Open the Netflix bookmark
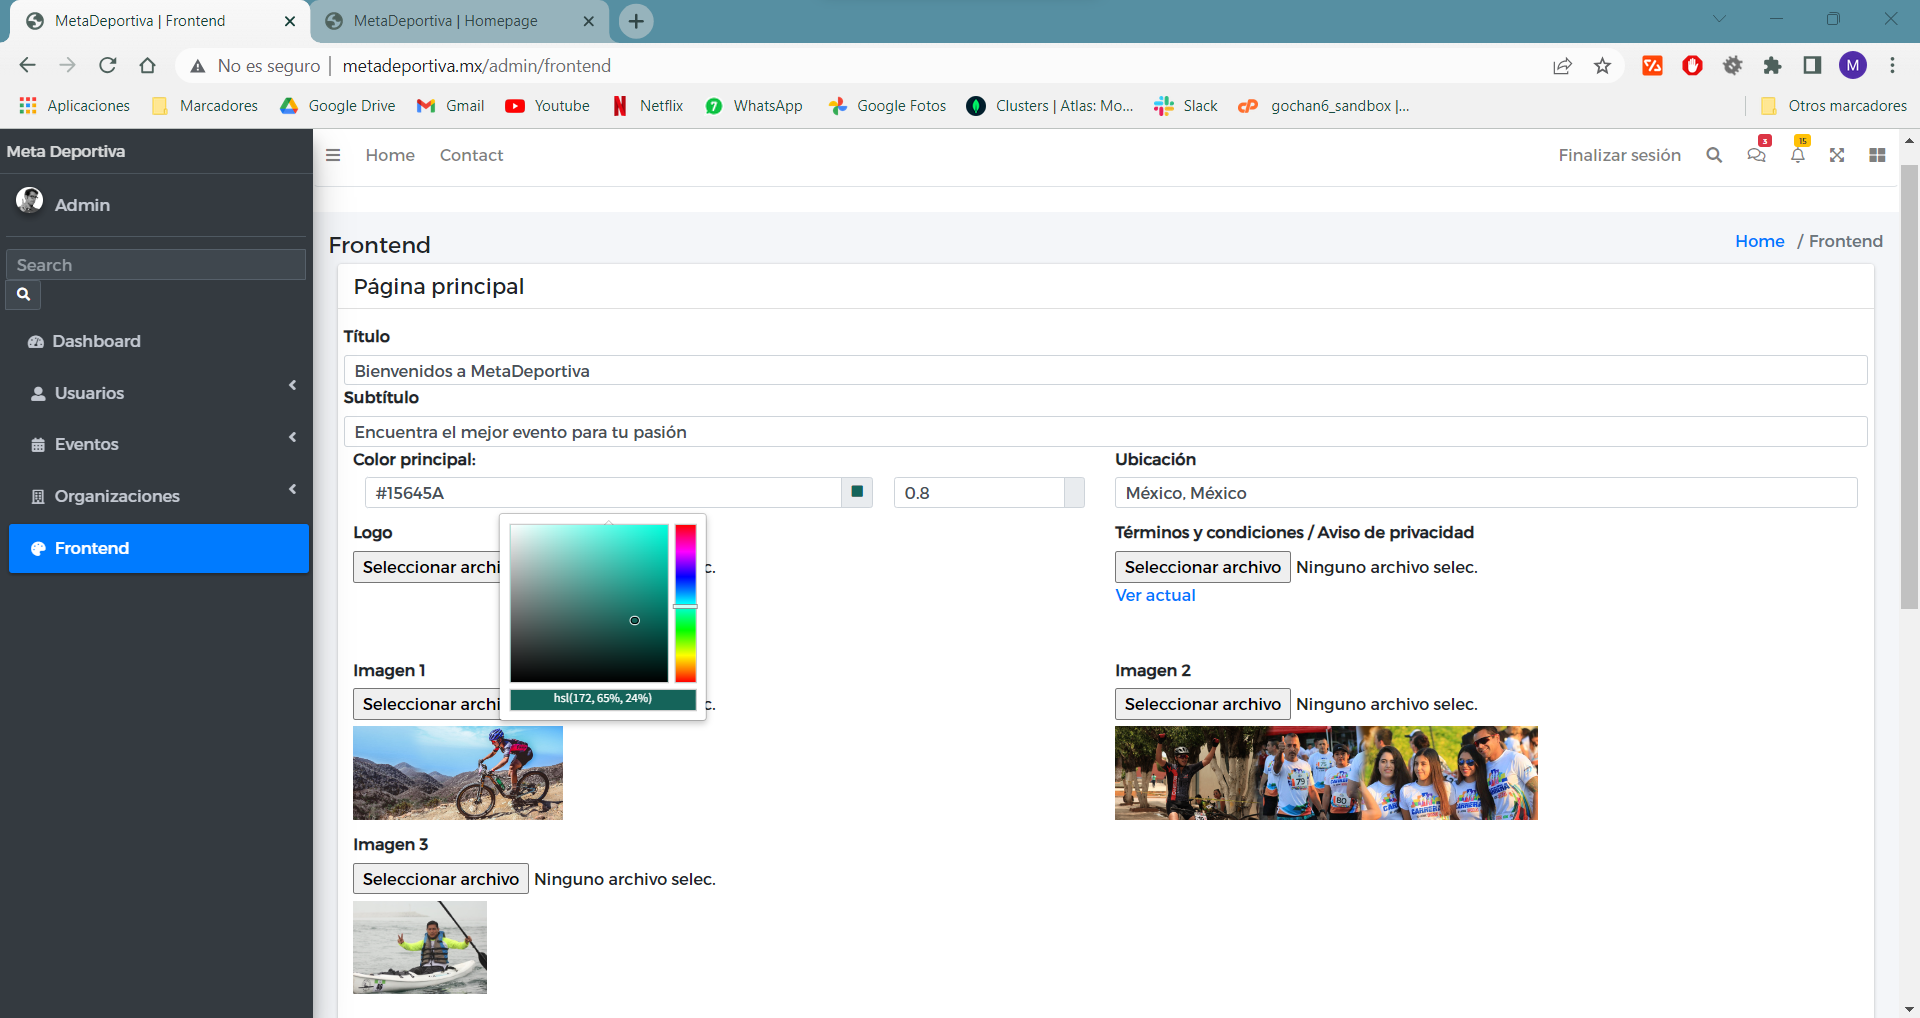The image size is (1920, 1018). tap(648, 106)
